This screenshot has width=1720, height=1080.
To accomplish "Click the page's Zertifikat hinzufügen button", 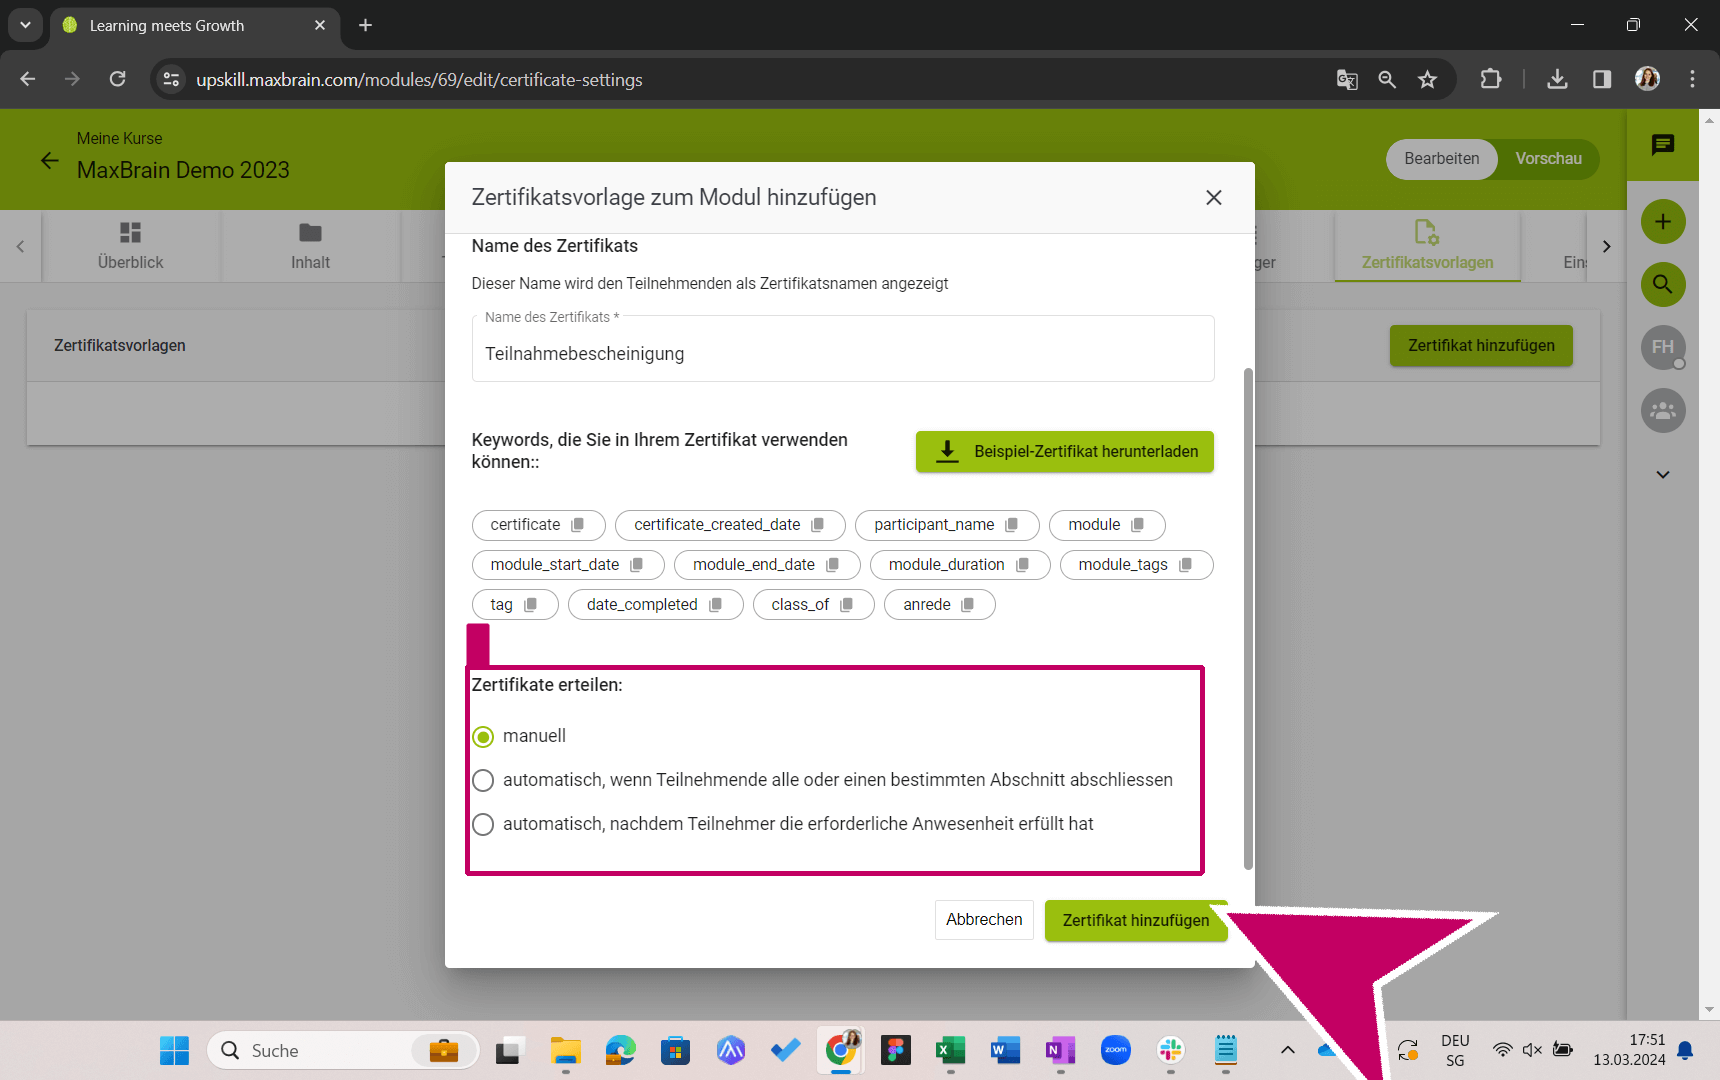I will (x=1481, y=346).
